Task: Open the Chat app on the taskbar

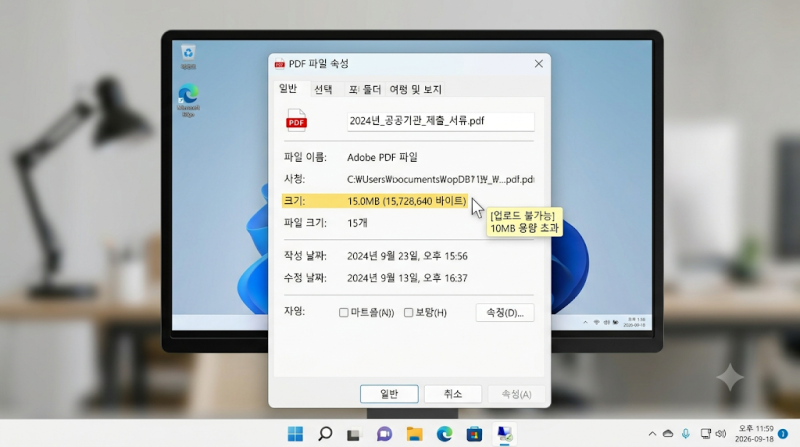Action: point(384,434)
